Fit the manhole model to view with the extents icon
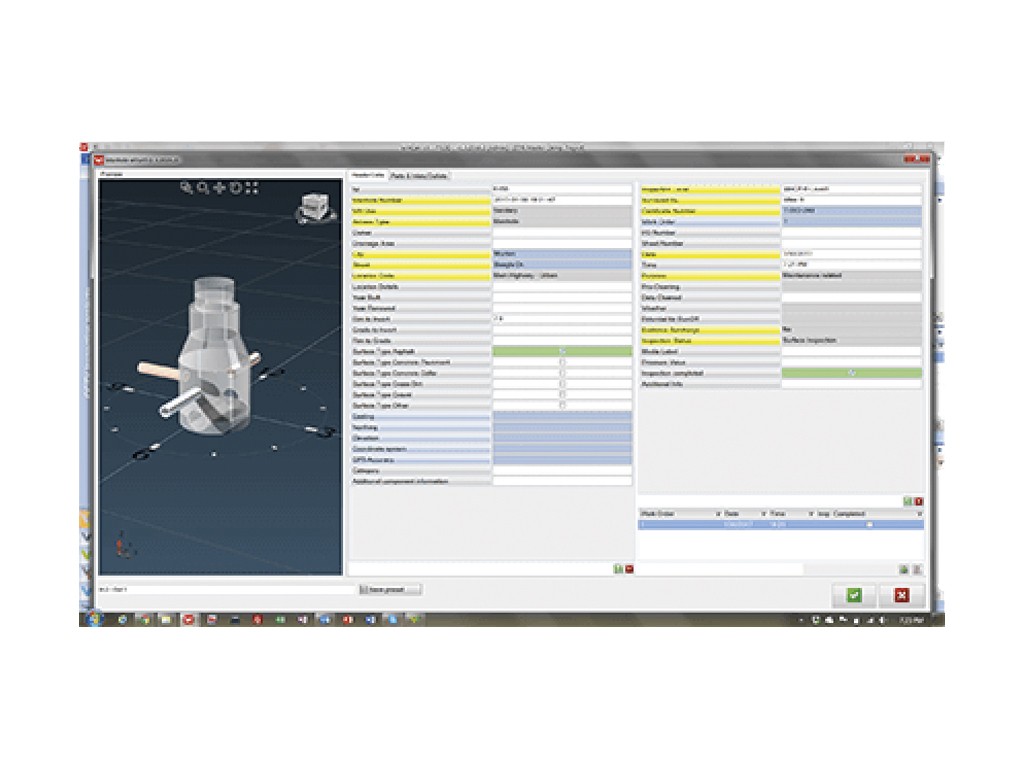 [252, 188]
